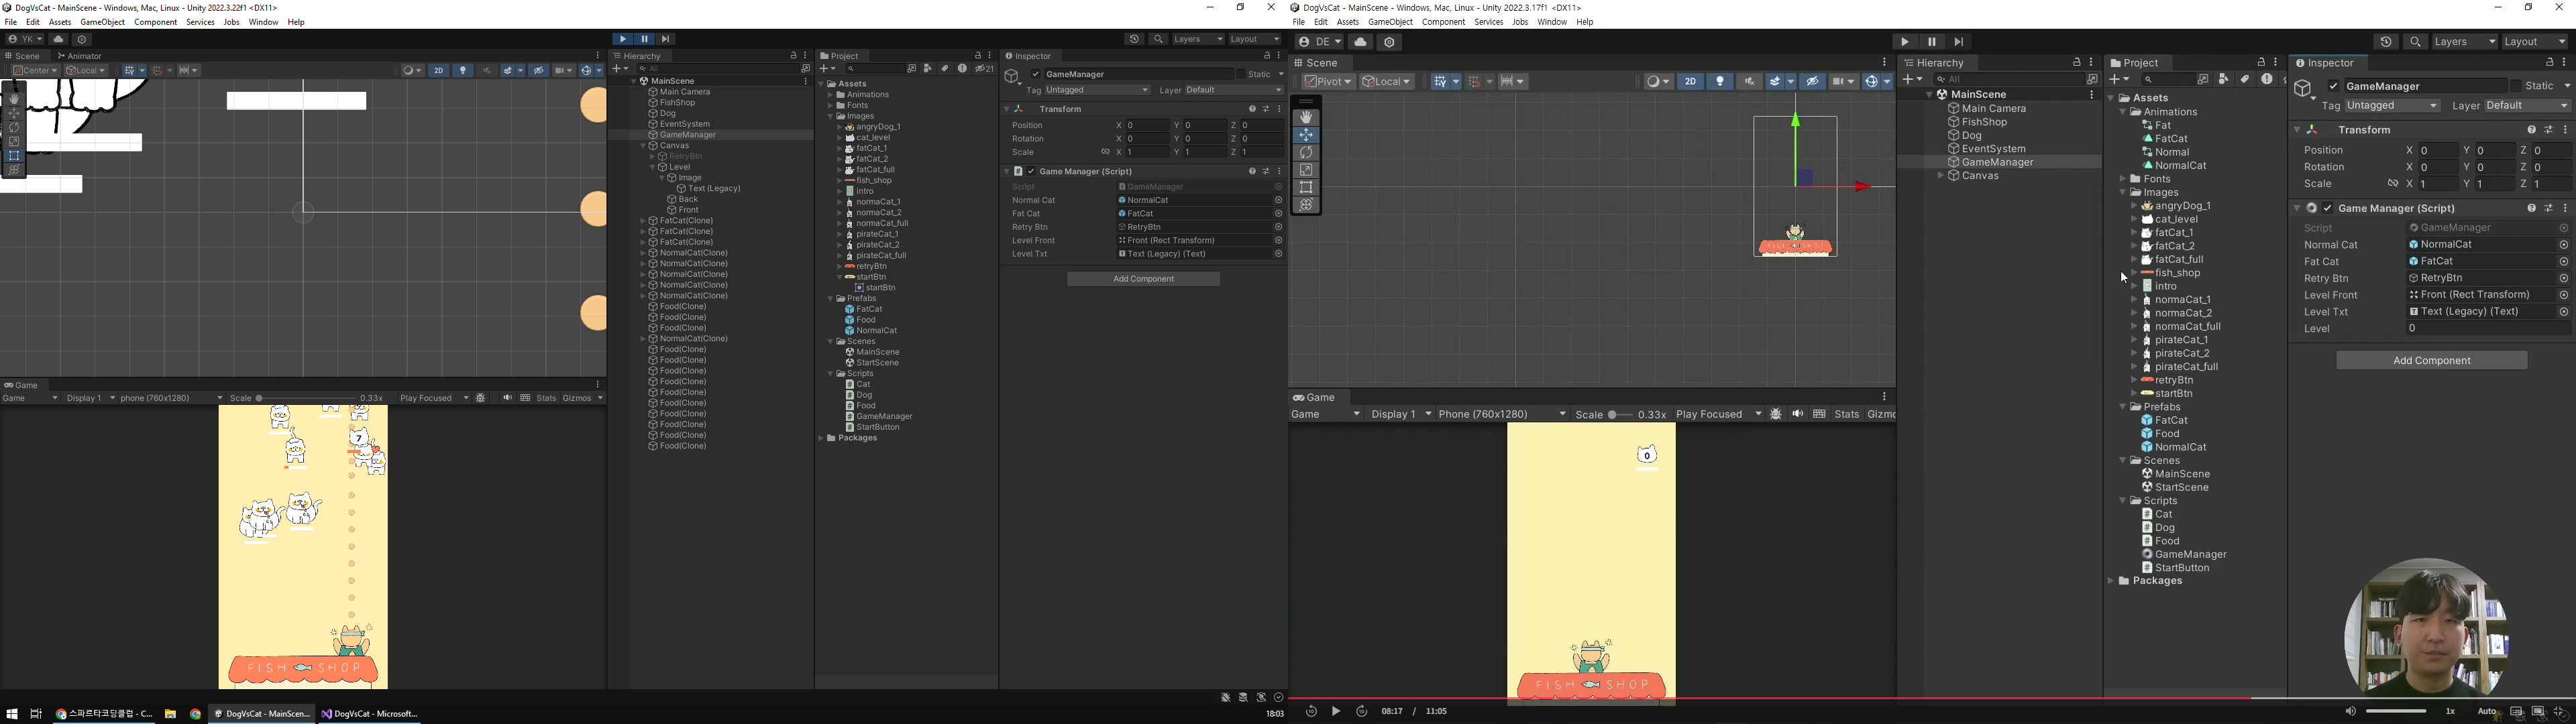Select the Hand tool in the left Scene view
The image size is (2576, 724).
pyautogui.click(x=14, y=99)
